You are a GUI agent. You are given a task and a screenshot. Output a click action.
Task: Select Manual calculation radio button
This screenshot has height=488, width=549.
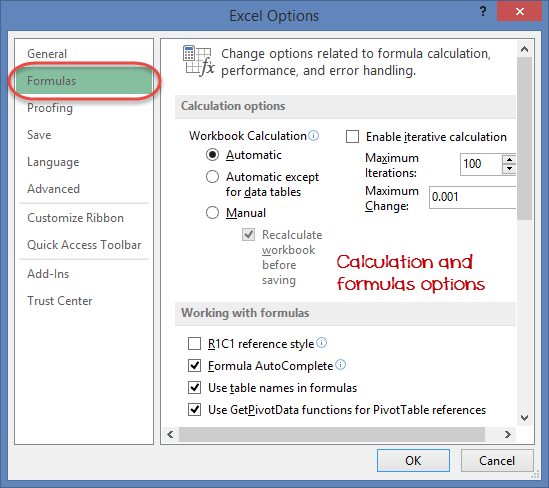pyautogui.click(x=212, y=212)
